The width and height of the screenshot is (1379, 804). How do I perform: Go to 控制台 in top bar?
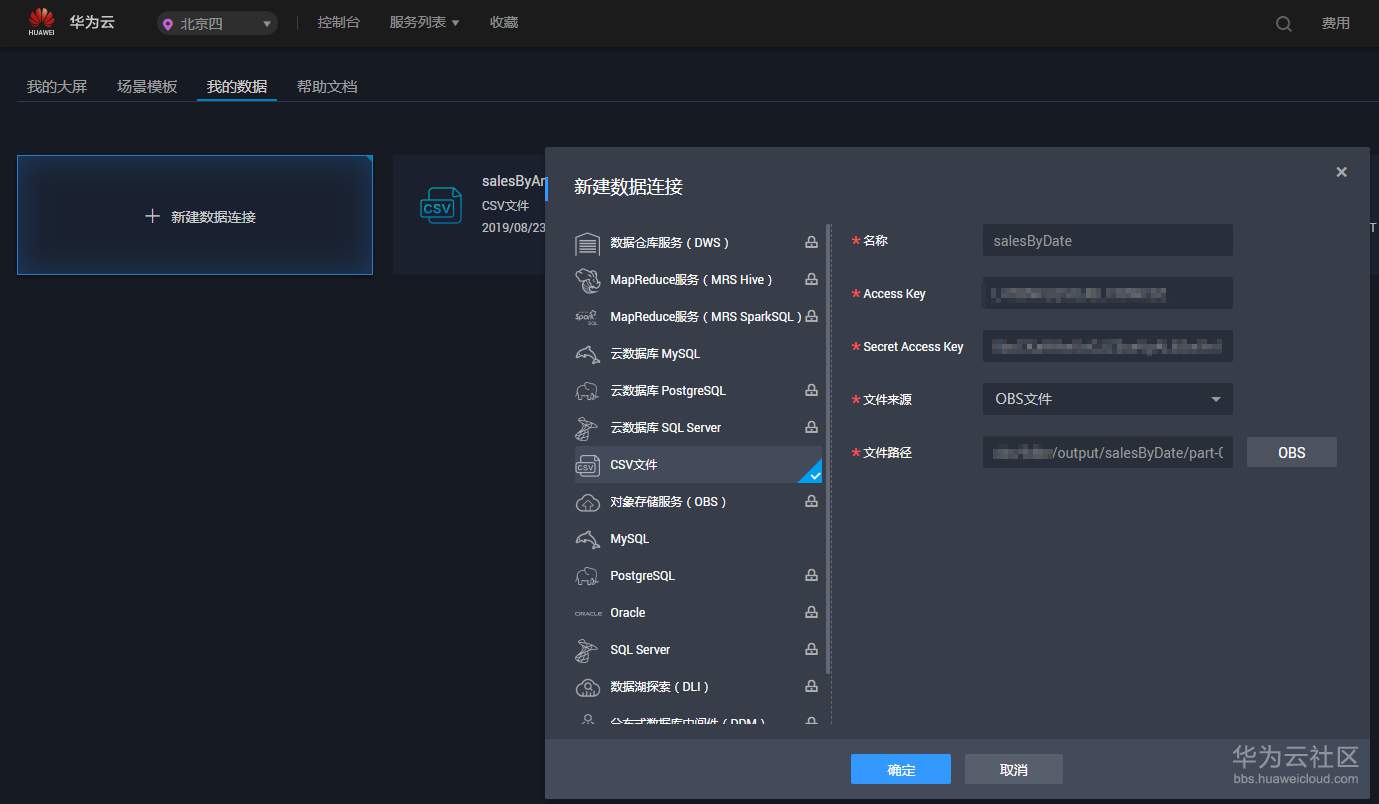point(339,22)
